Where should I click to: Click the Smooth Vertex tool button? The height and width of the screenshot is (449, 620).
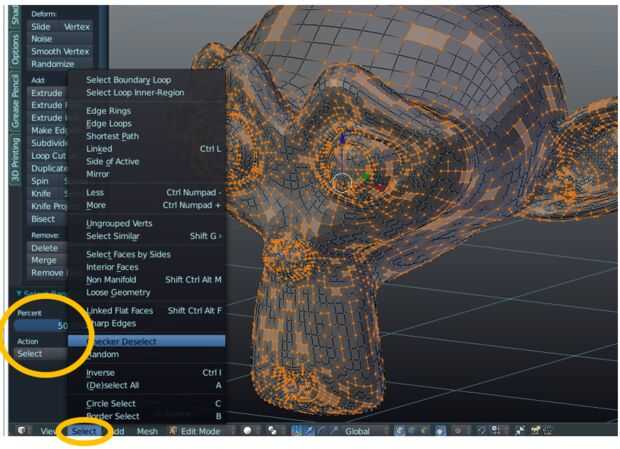(x=60, y=51)
